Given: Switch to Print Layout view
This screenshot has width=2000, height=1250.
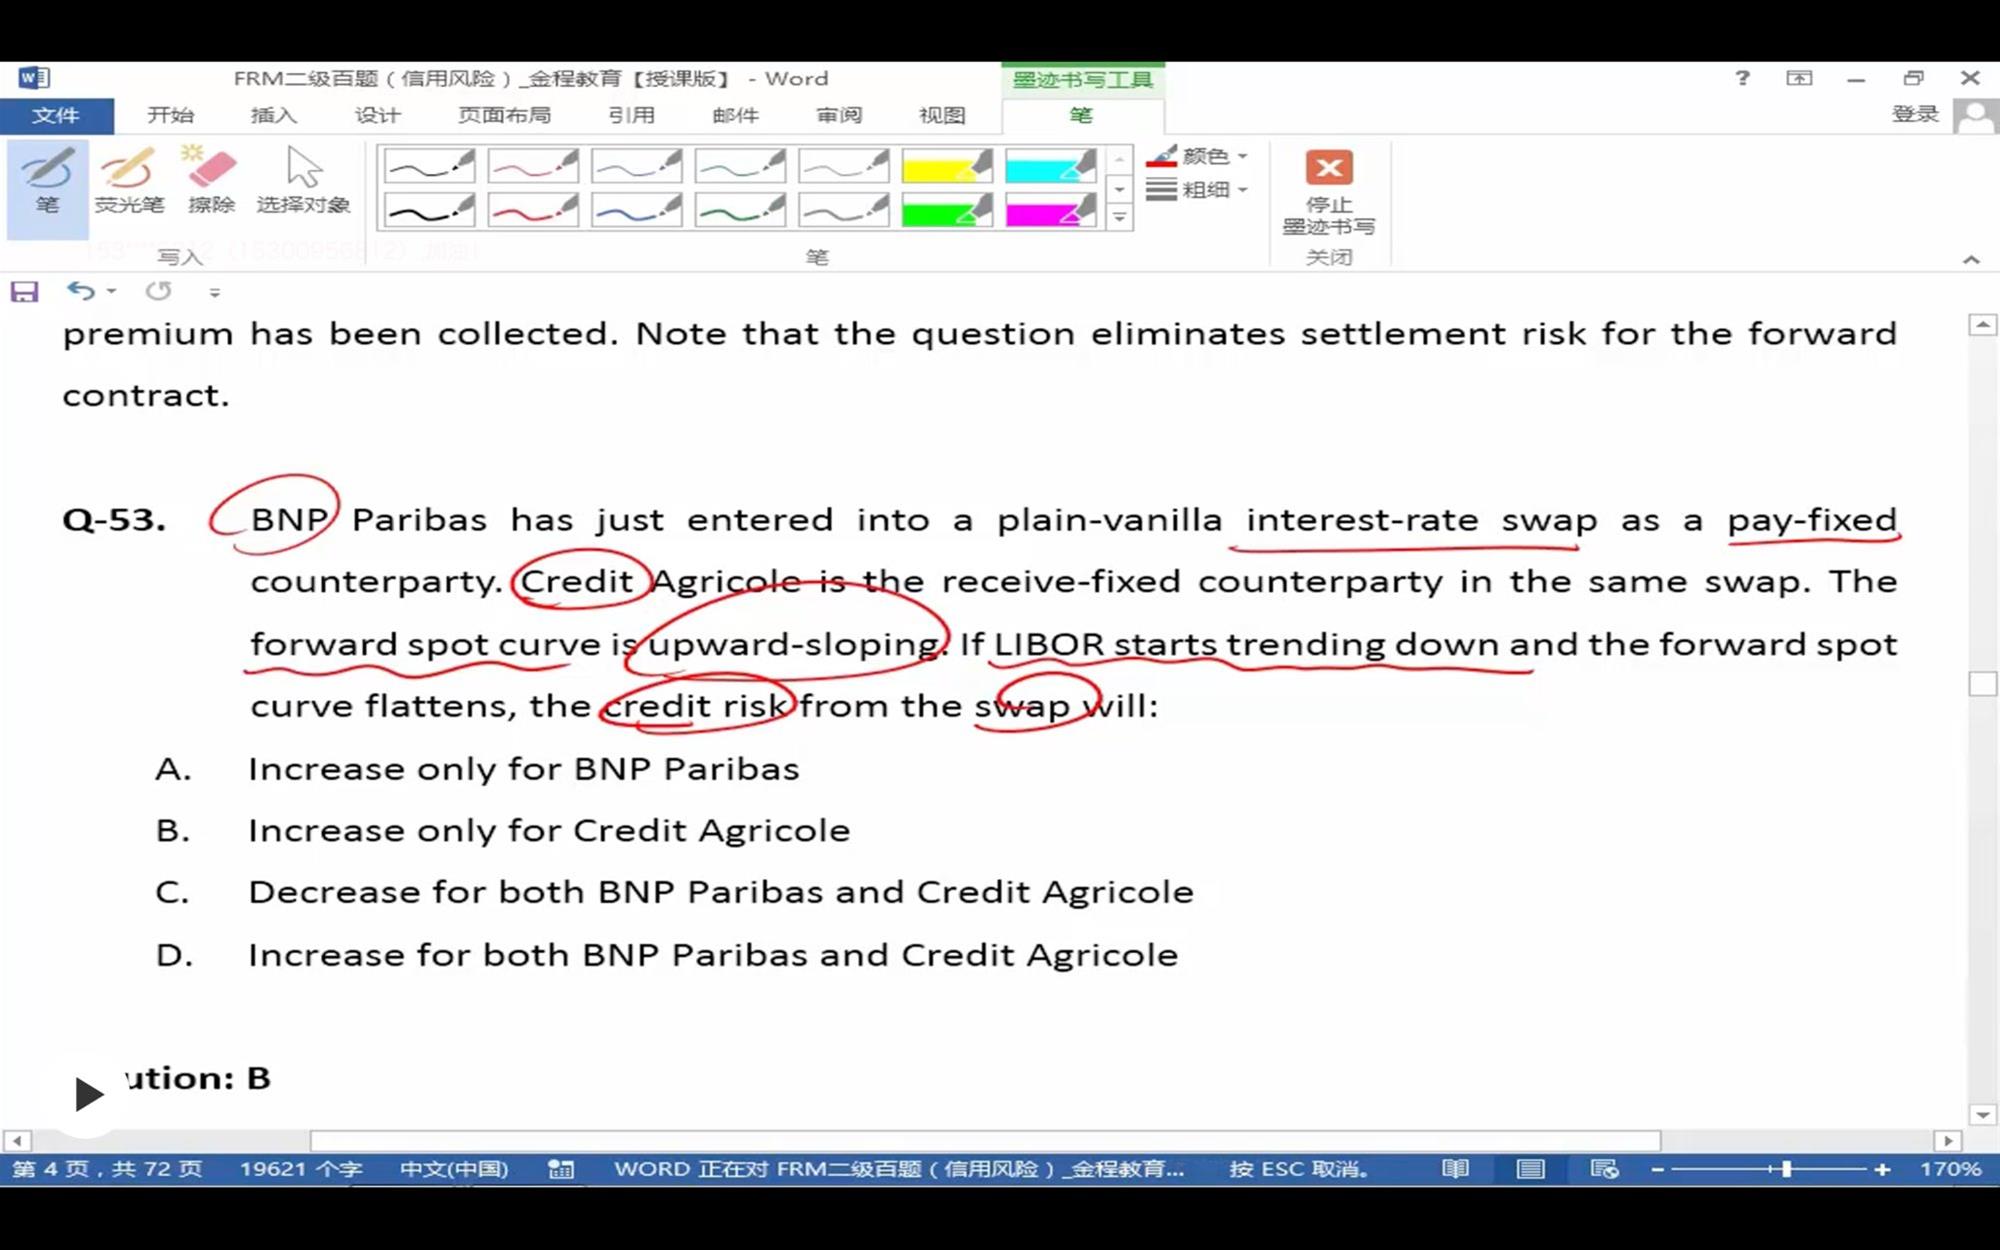Looking at the screenshot, I should [x=1530, y=1169].
